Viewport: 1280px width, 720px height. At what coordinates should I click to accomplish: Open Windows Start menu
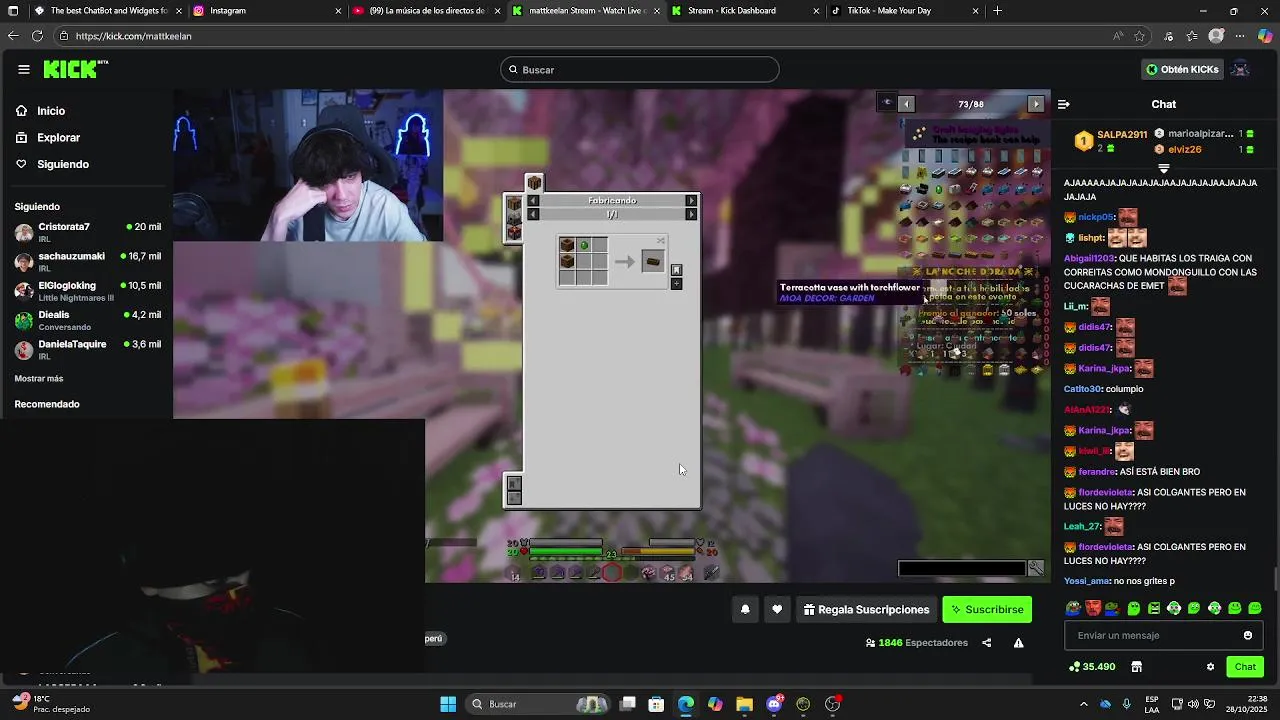pyautogui.click(x=448, y=704)
